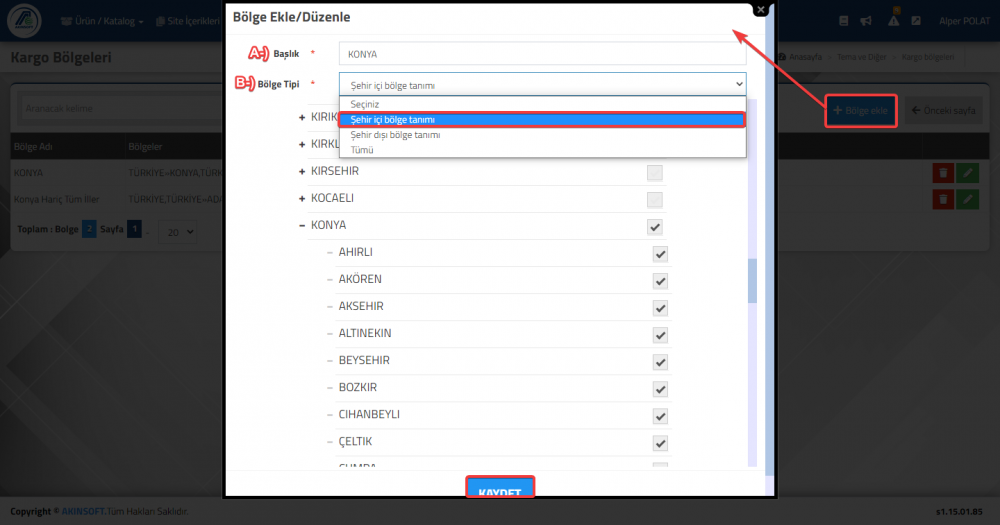Delete the KONYA region row
Screen dimensions: 1000x525
pyautogui.click(x=943, y=173)
